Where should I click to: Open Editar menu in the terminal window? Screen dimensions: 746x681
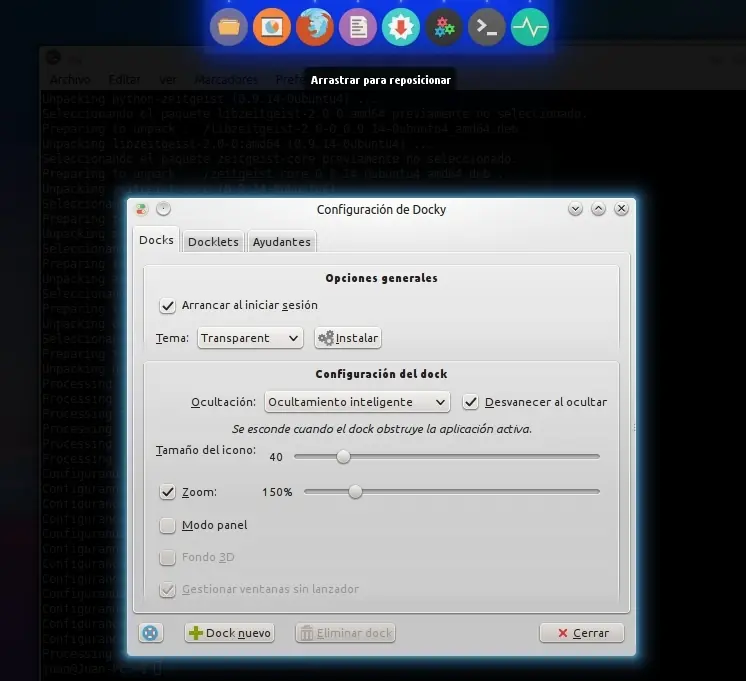tap(124, 79)
